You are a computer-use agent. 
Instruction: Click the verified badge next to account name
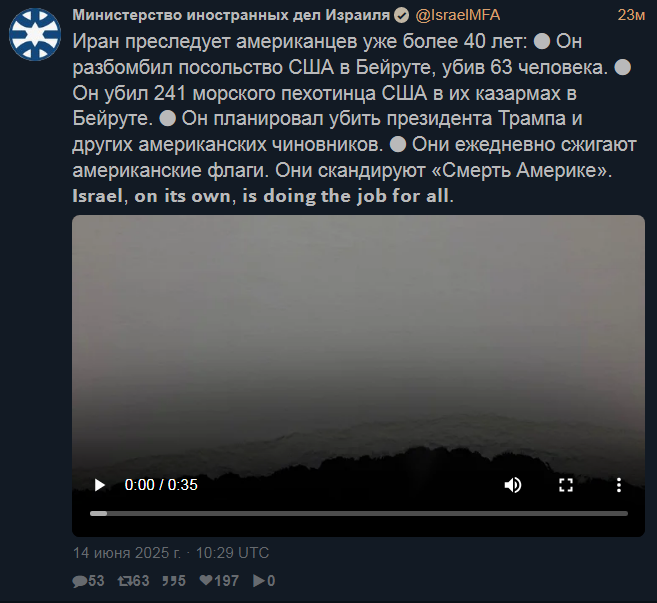point(401,16)
